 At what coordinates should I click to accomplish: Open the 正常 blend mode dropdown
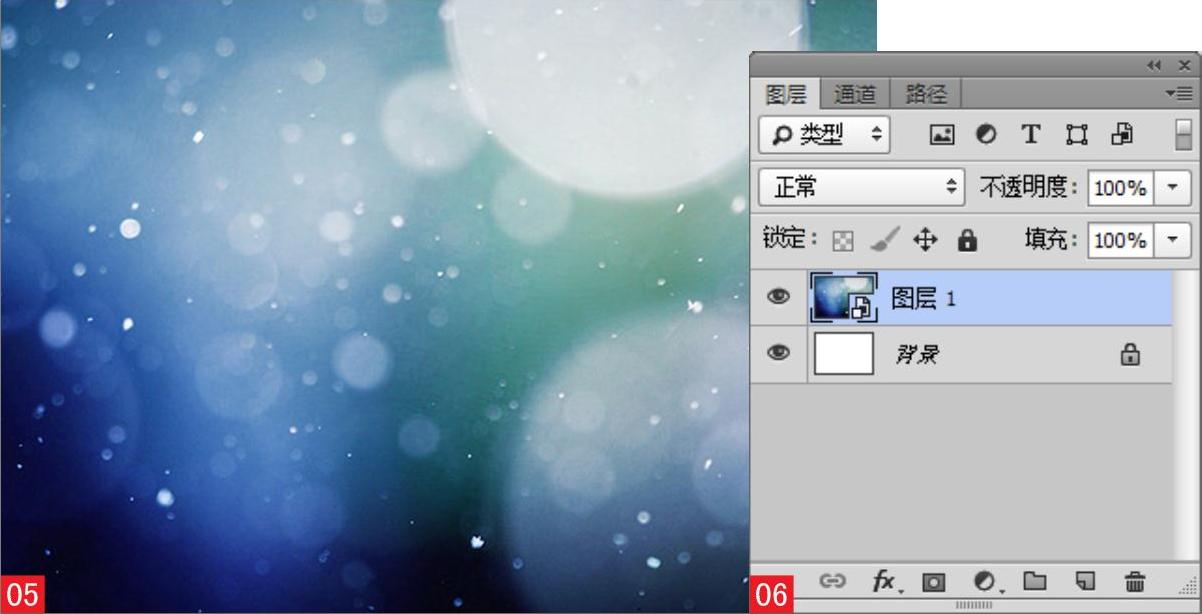point(861,187)
